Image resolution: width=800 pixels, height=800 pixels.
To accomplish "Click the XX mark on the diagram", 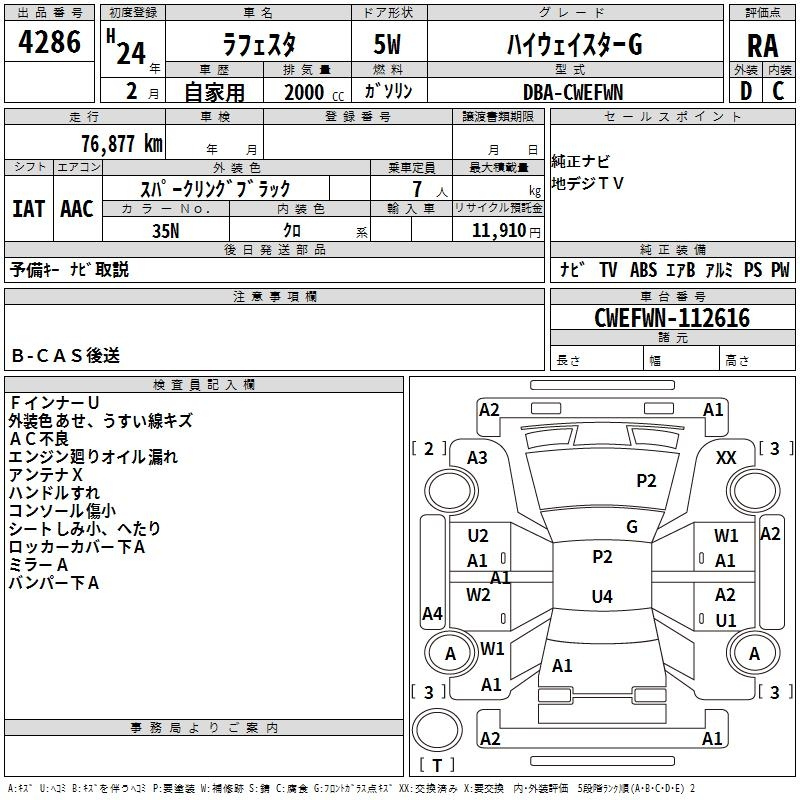I will tap(726, 457).
